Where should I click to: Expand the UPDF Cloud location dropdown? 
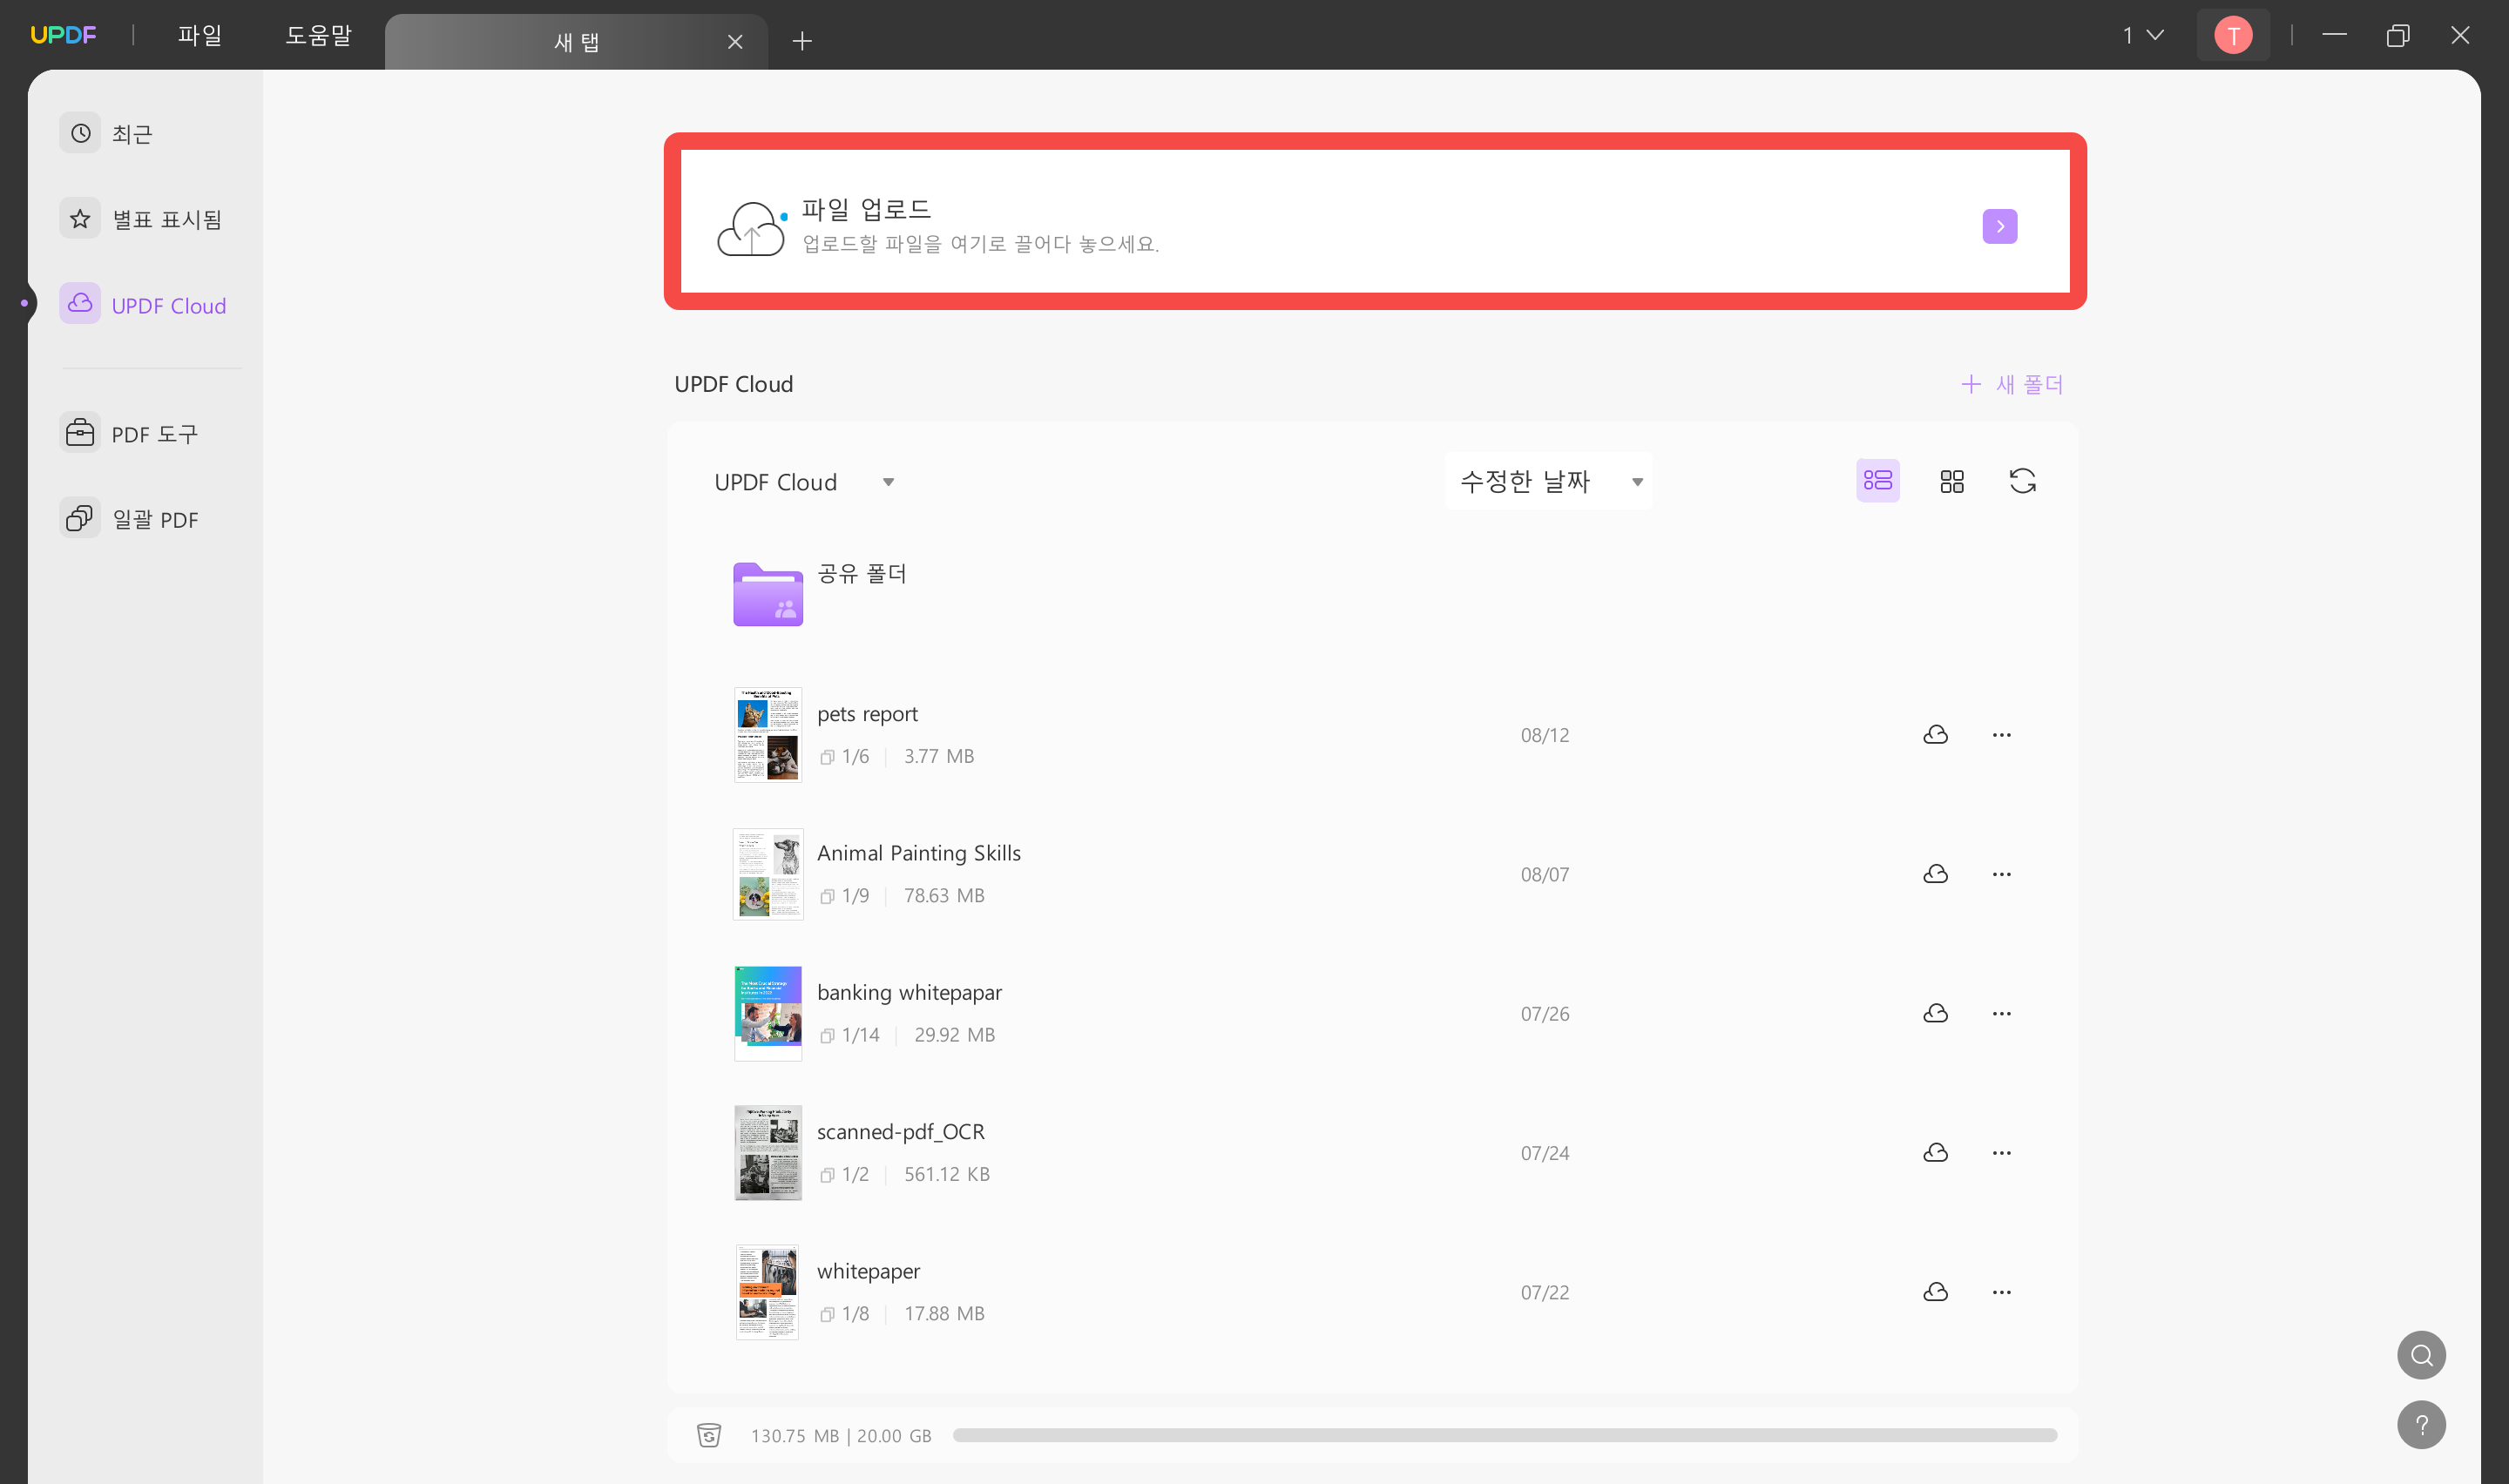point(804,482)
